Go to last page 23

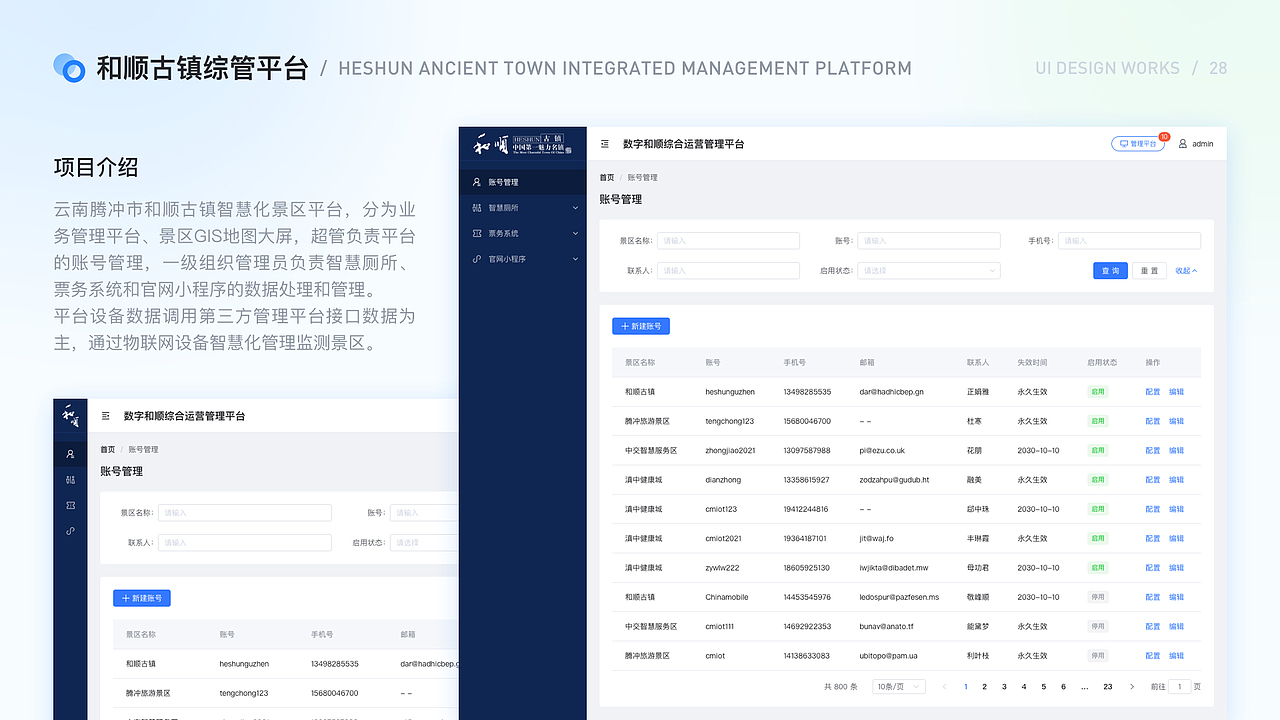(x=1108, y=687)
